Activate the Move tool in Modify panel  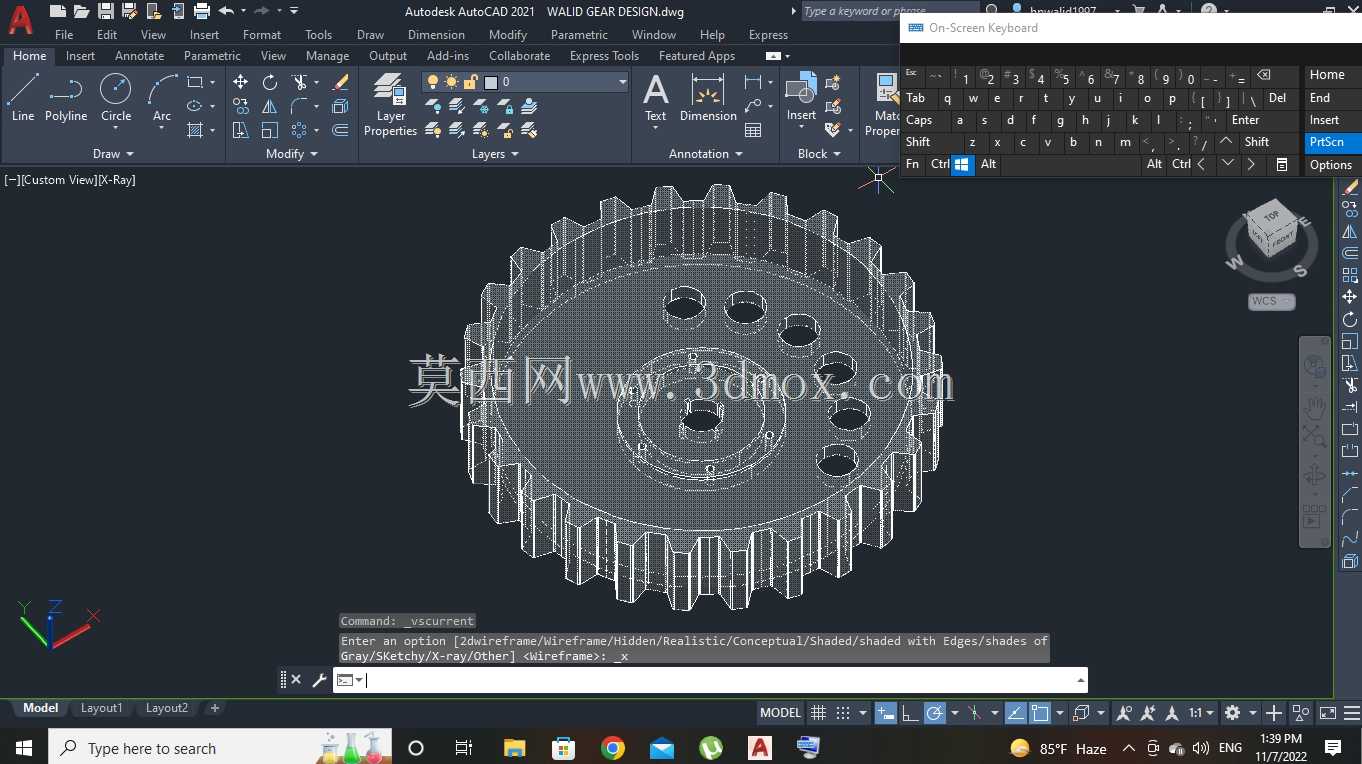tap(240, 82)
